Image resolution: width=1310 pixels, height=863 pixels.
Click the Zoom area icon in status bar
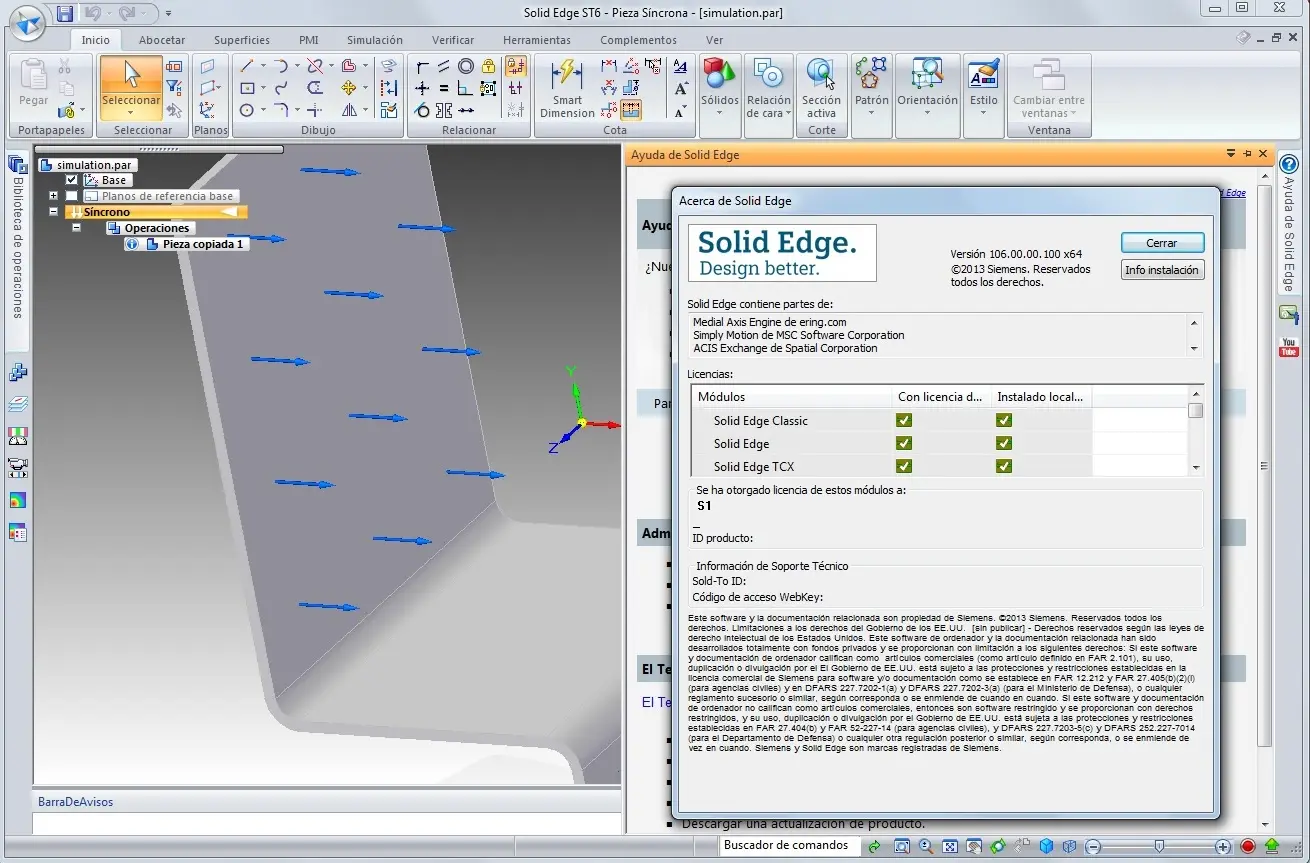pos(901,846)
